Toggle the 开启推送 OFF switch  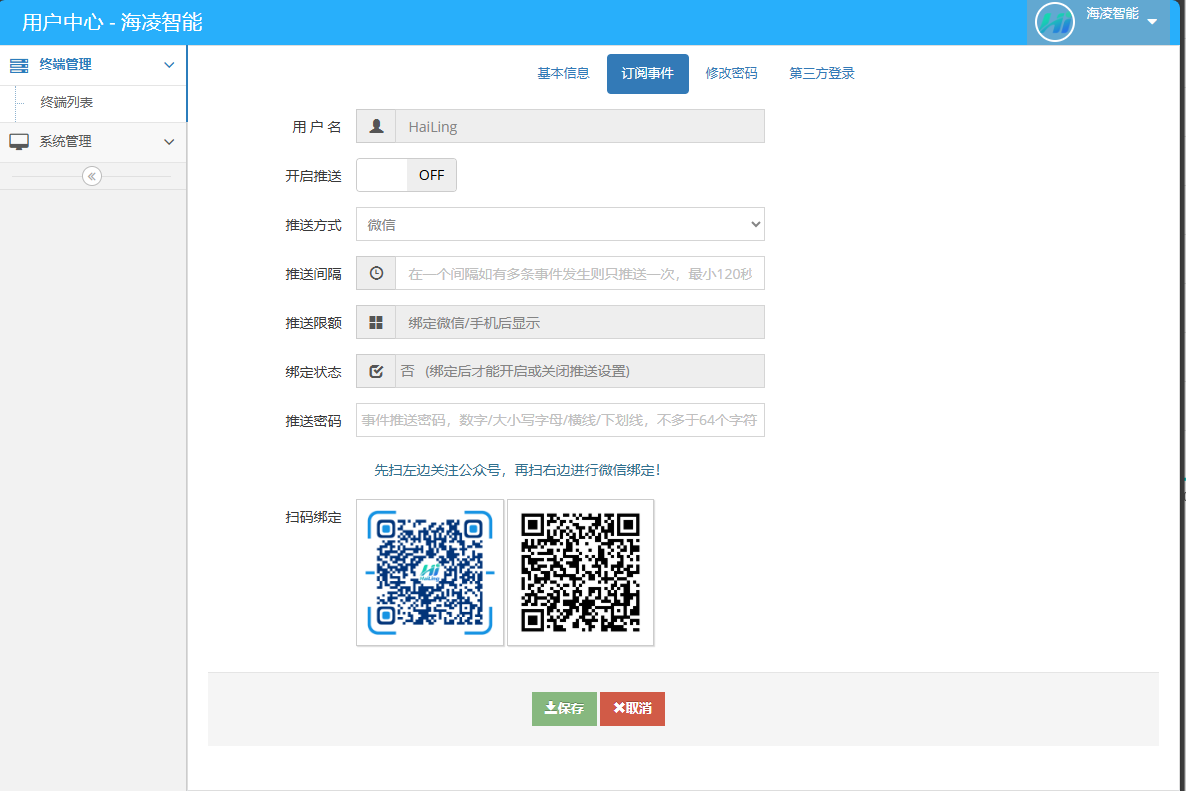pyautogui.click(x=406, y=175)
